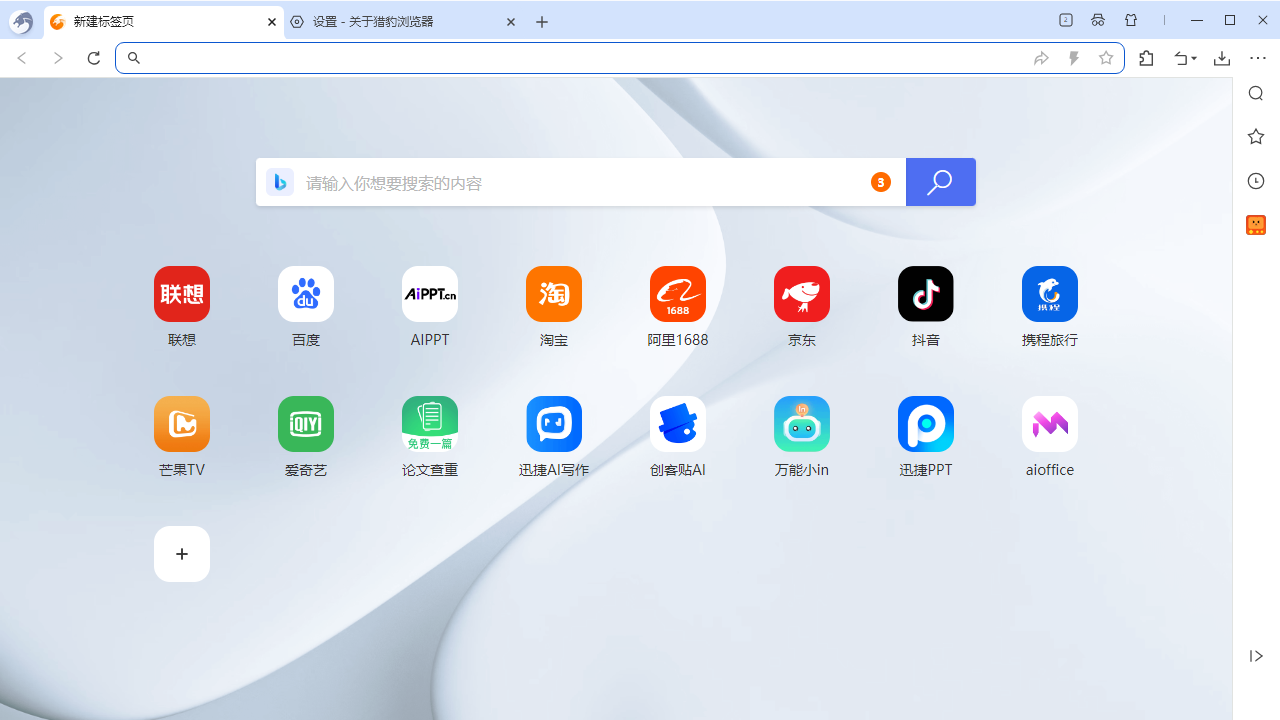This screenshot has width=1280, height=720.
Task: Launch the 淘宝 shortcut
Action: [553, 293]
